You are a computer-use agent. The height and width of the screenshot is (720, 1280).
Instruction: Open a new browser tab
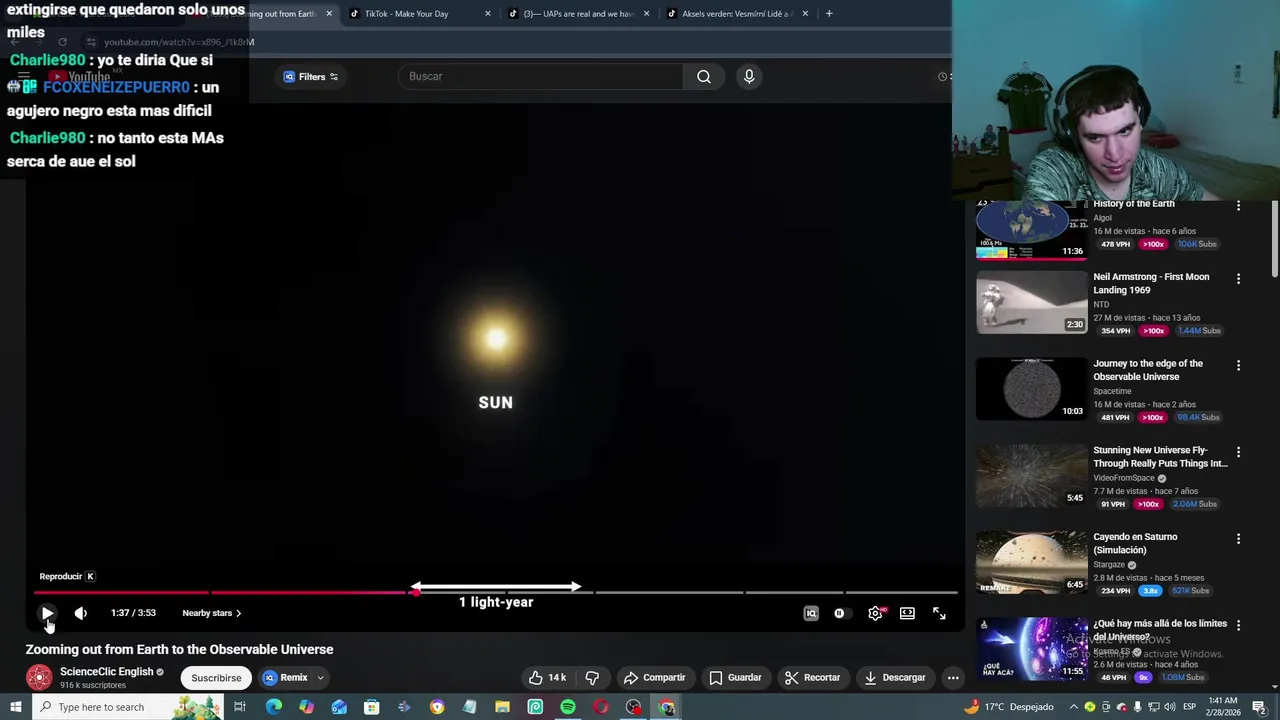coord(829,14)
